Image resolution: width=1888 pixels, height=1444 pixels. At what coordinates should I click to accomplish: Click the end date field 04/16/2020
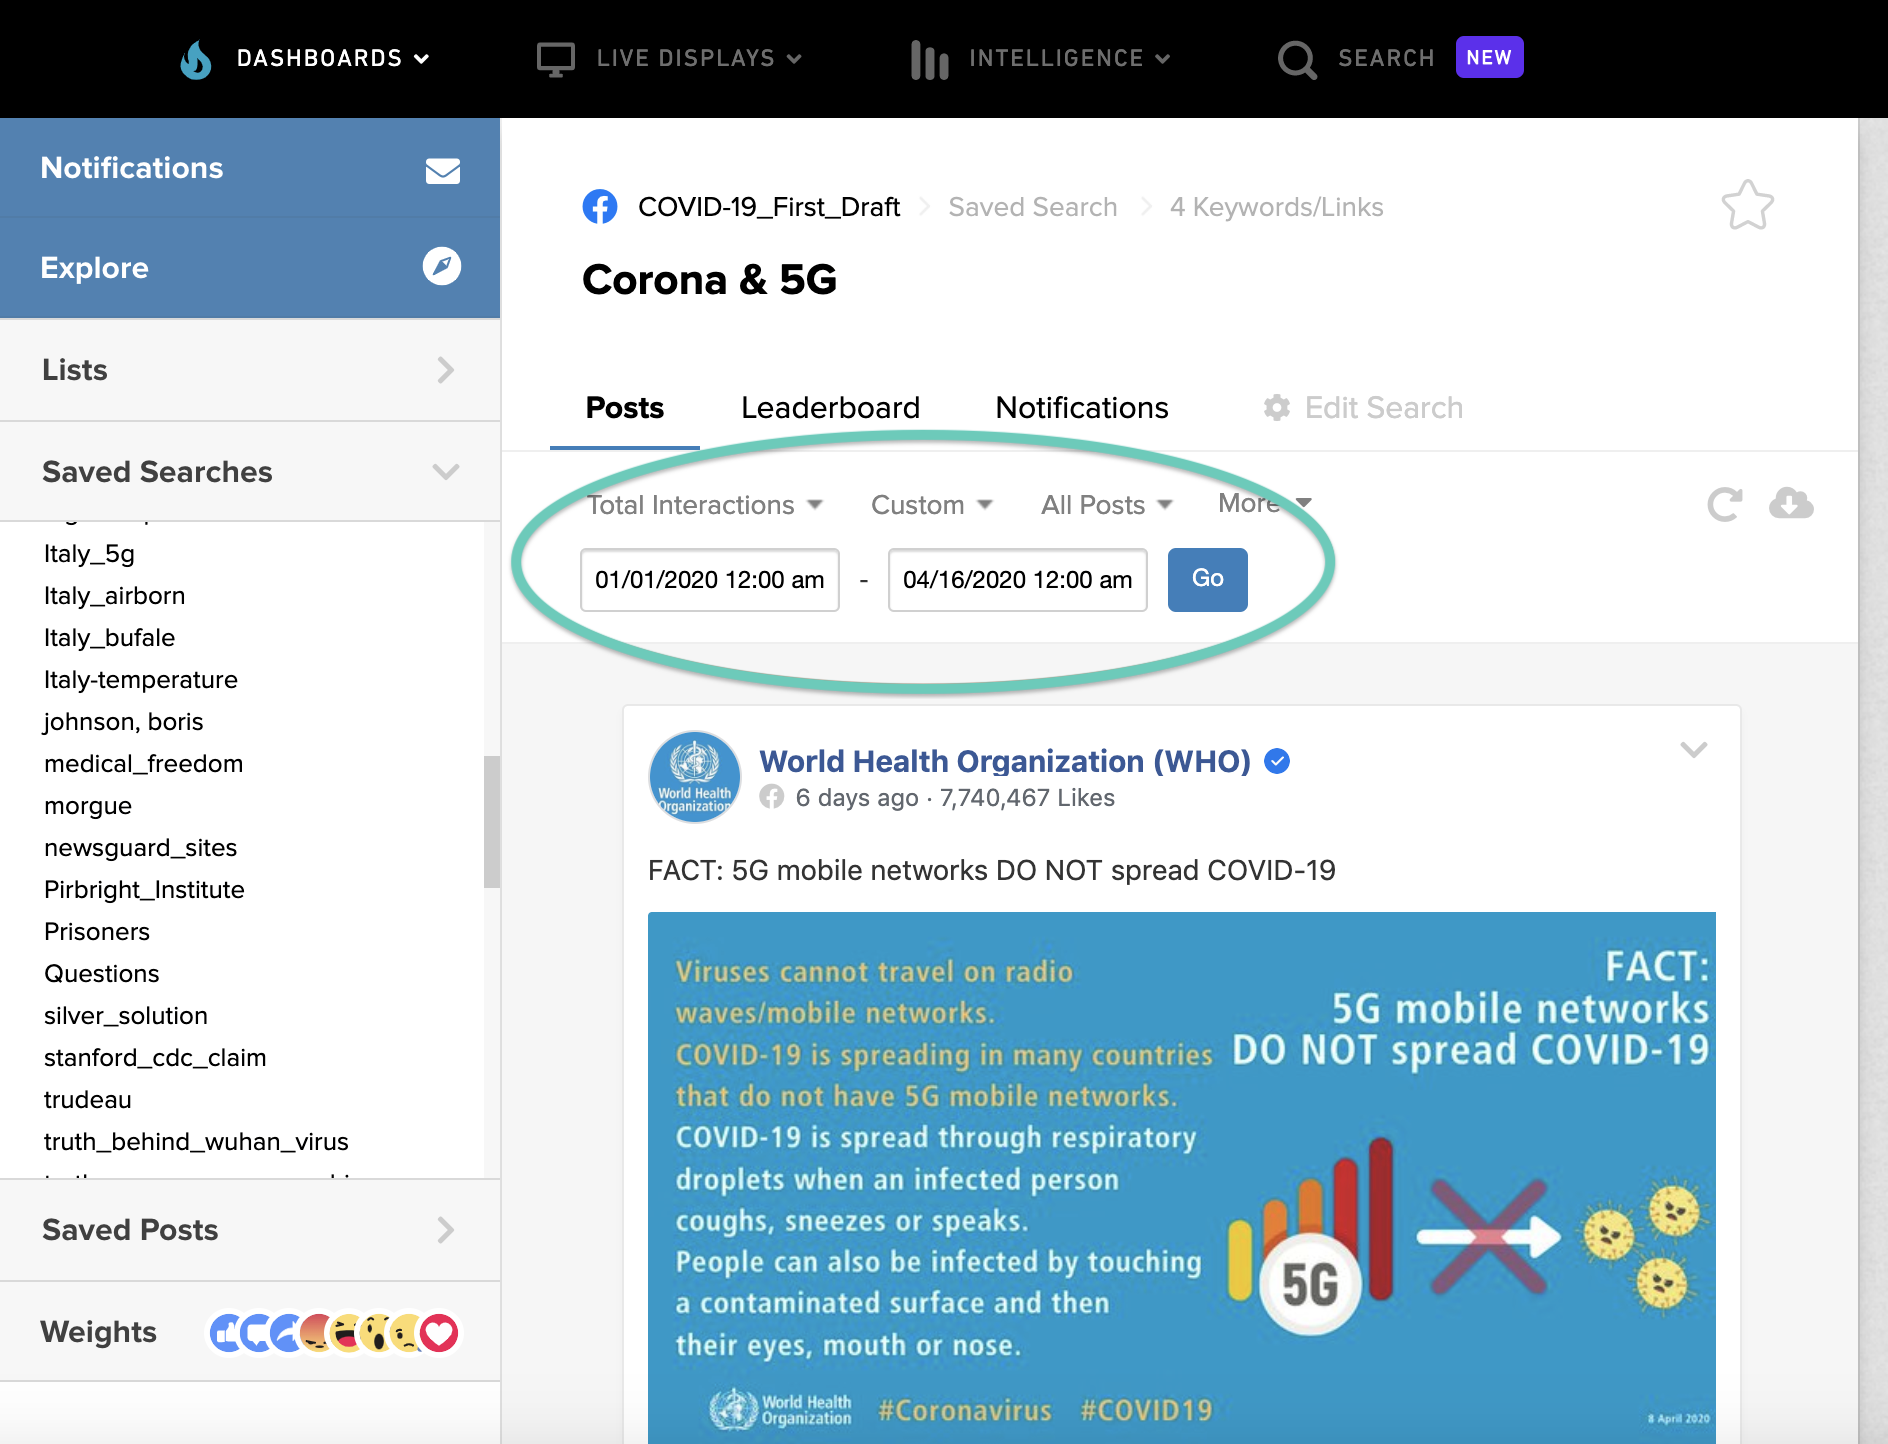coord(1018,580)
